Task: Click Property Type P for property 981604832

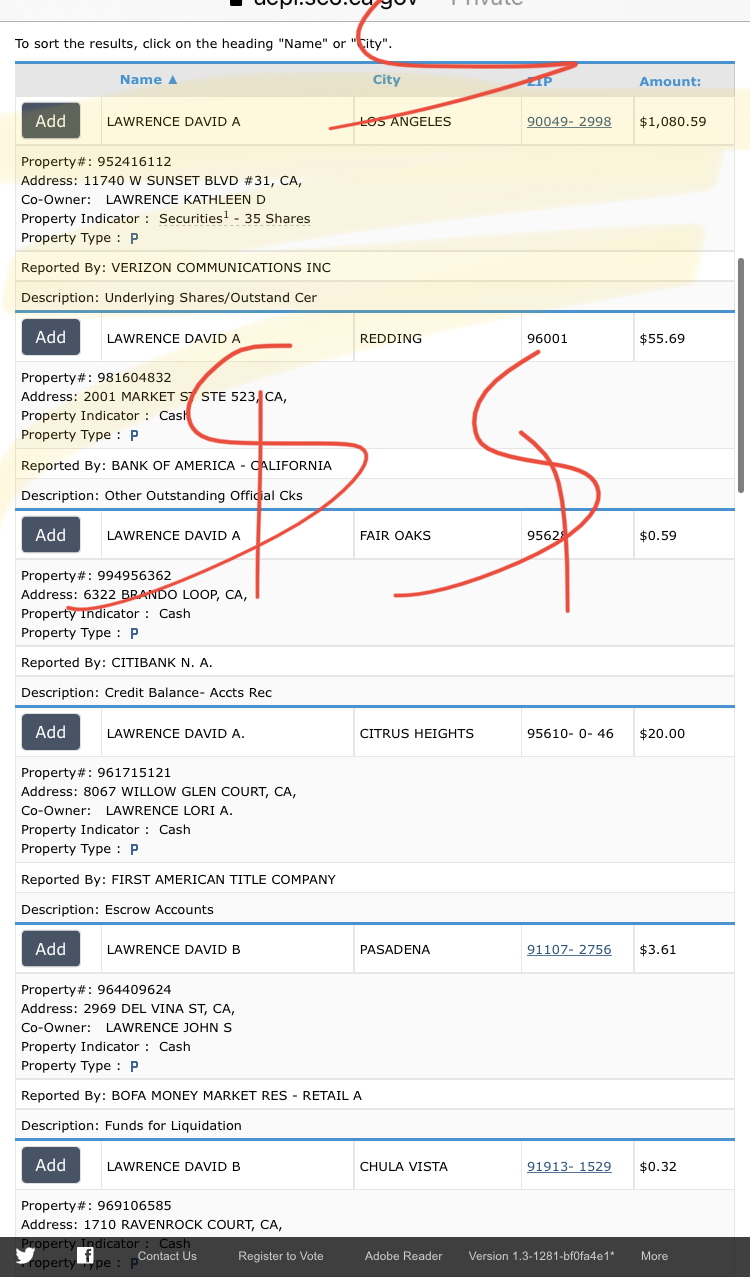Action: coord(134,435)
